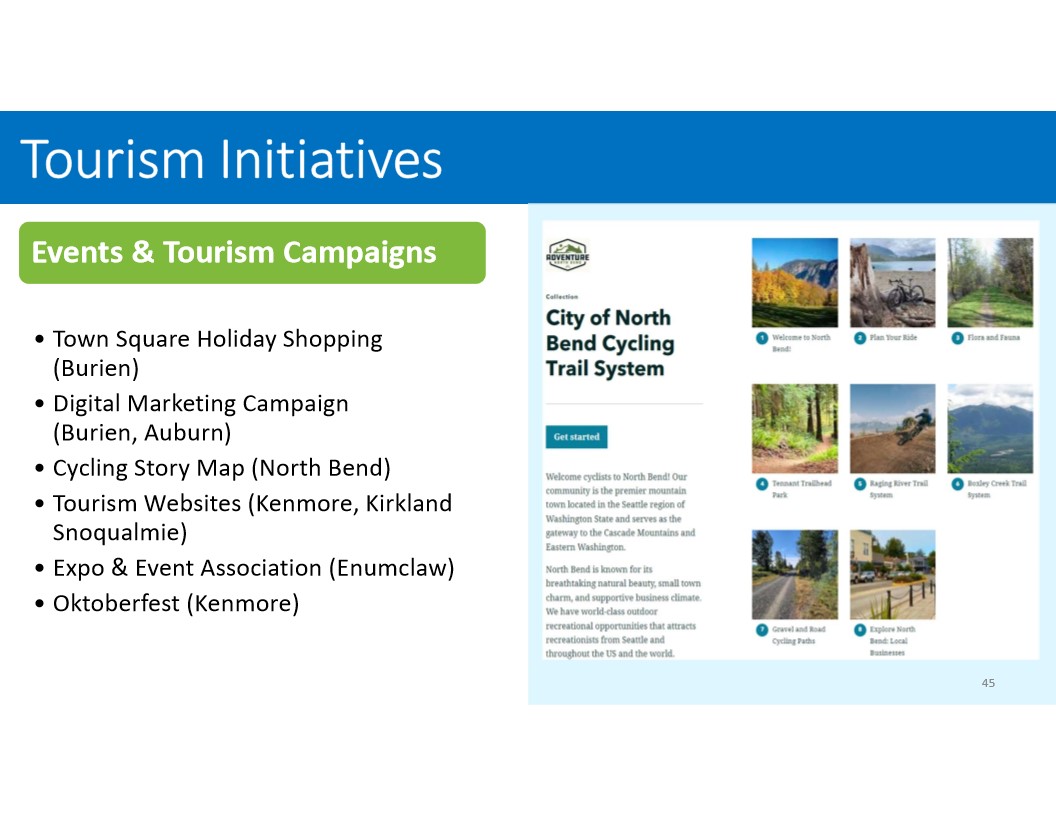Click the Adventure North Bend logo

tap(567, 255)
